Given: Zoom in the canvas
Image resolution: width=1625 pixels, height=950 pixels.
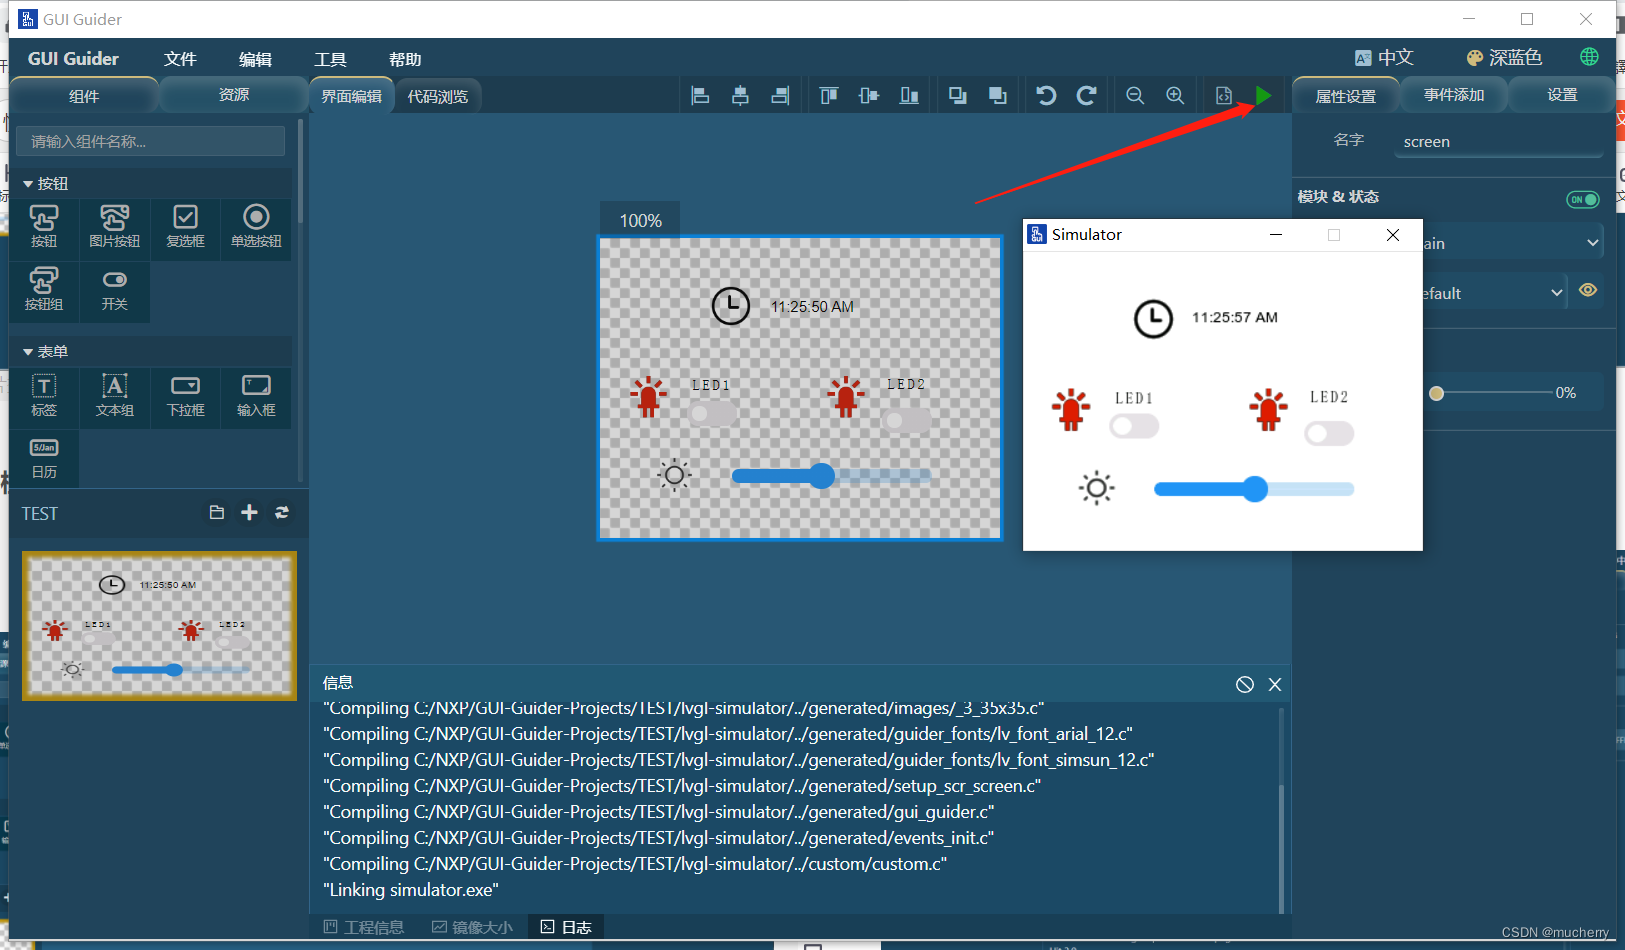Looking at the screenshot, I should click(1175, 96).
